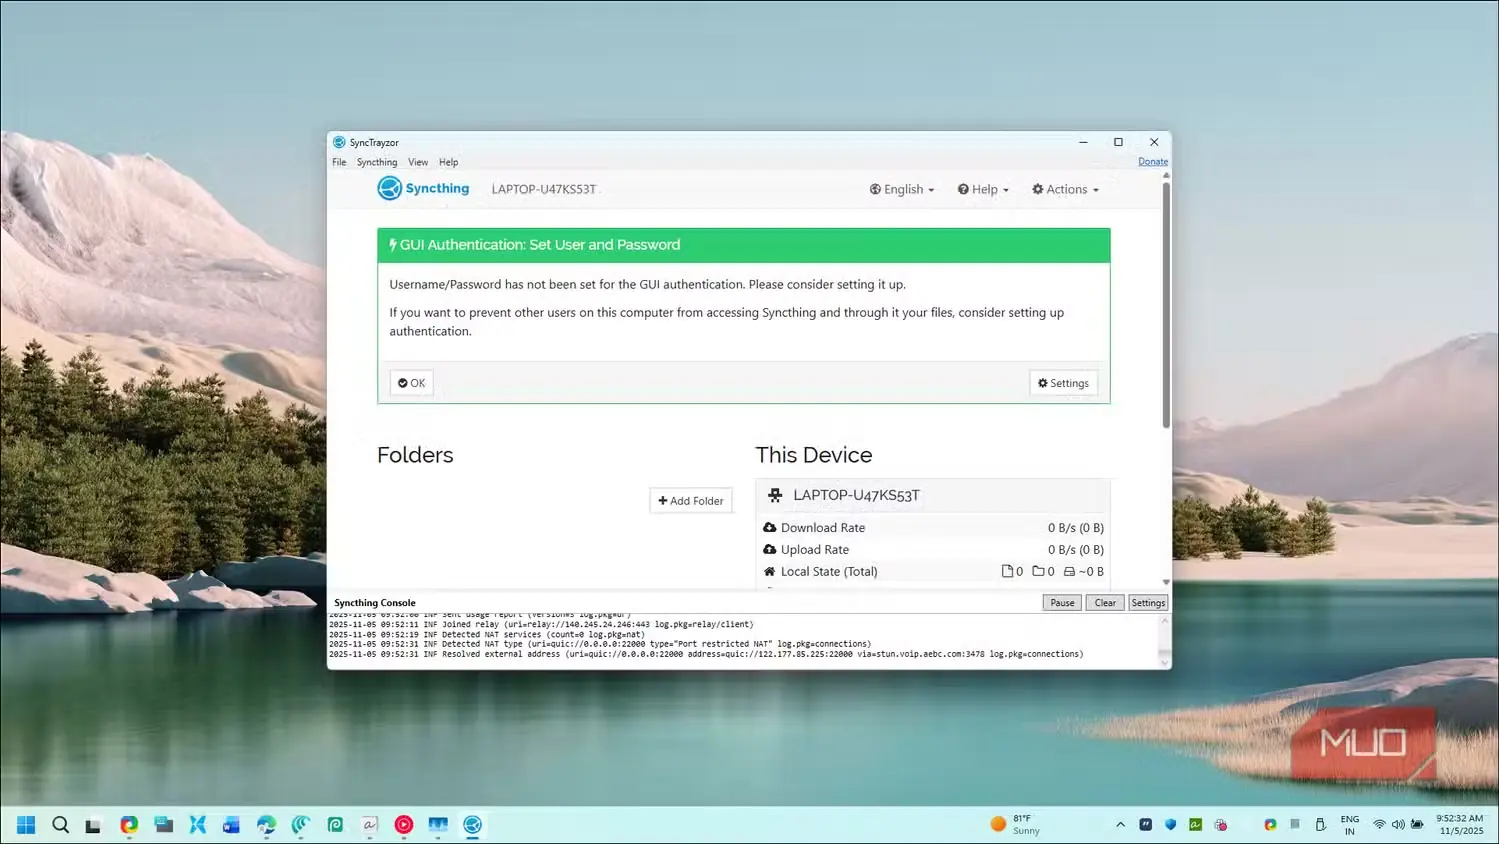Click the file count icon in Local State
The image size is (1499, 844).
pyautogui.click(x=1007, y=572)
